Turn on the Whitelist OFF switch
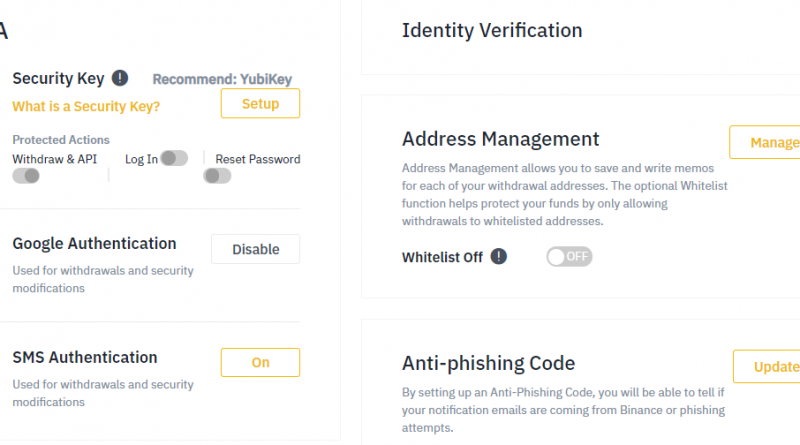 pyautogui.click(x=569, y=257)
